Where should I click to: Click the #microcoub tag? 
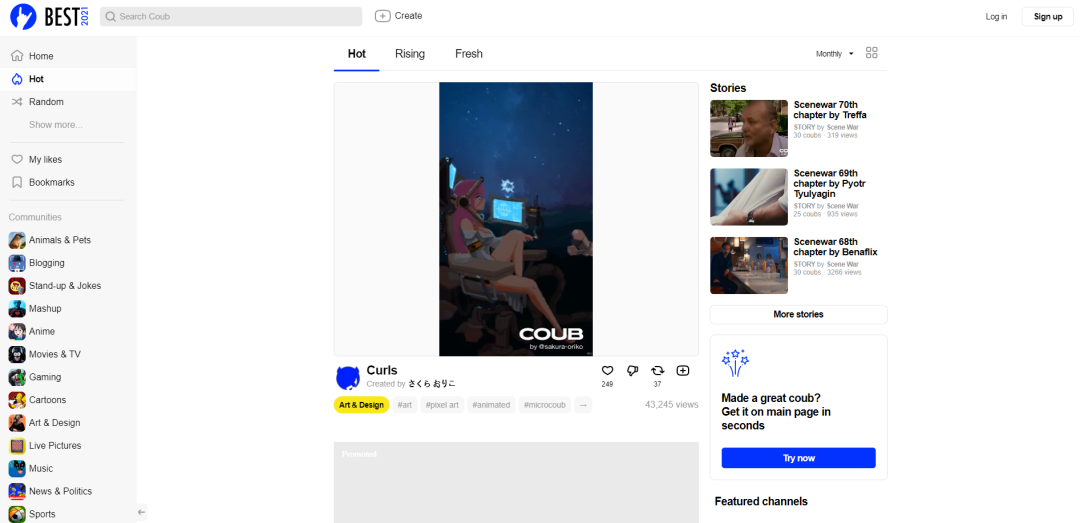pyautogui.click(x=544, y=405)
